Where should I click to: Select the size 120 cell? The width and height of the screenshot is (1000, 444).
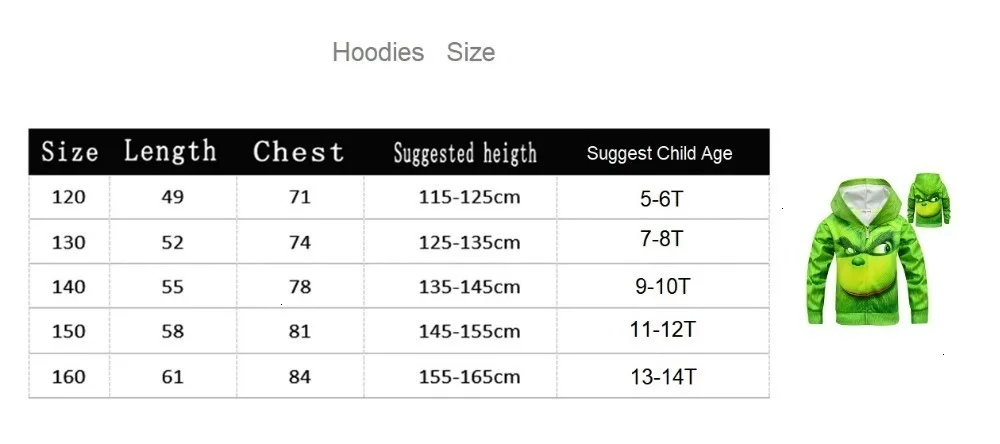(x=69, y=197)
